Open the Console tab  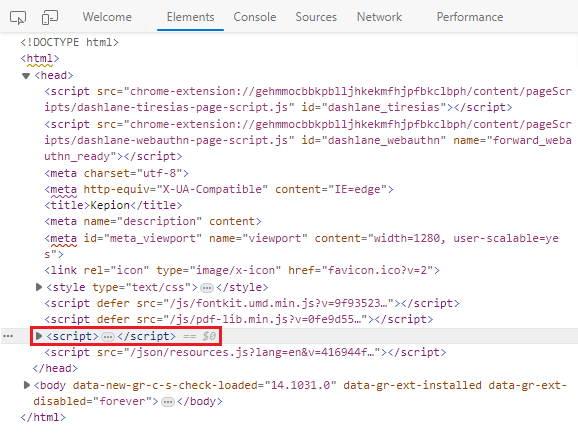point(255,17)
